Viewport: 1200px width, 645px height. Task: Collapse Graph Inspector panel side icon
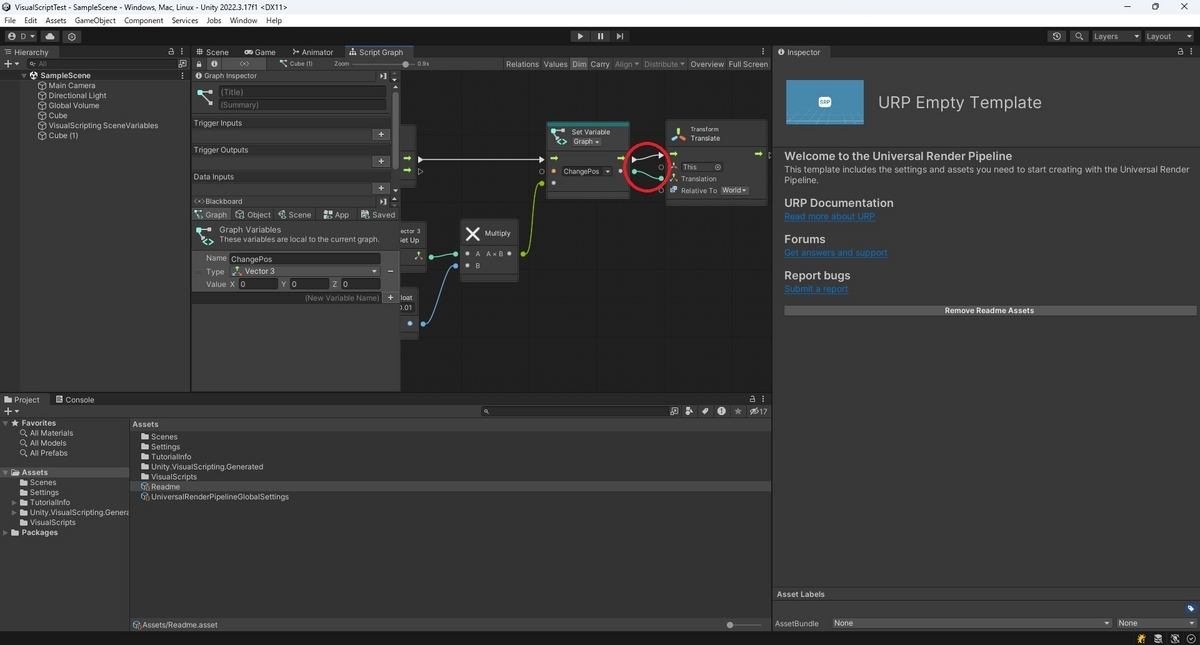[x=383, y=76]
